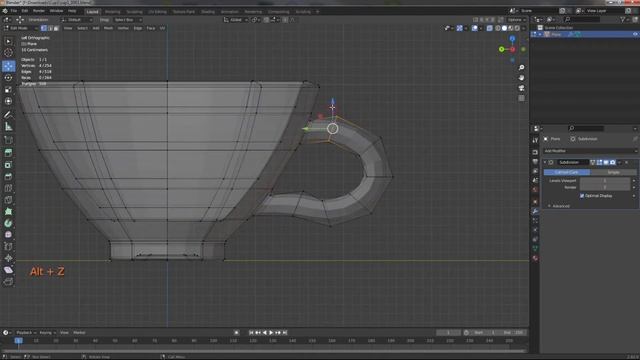640x360 pixels.
Task: Select the Inset Faces tool
Action: 8,165
